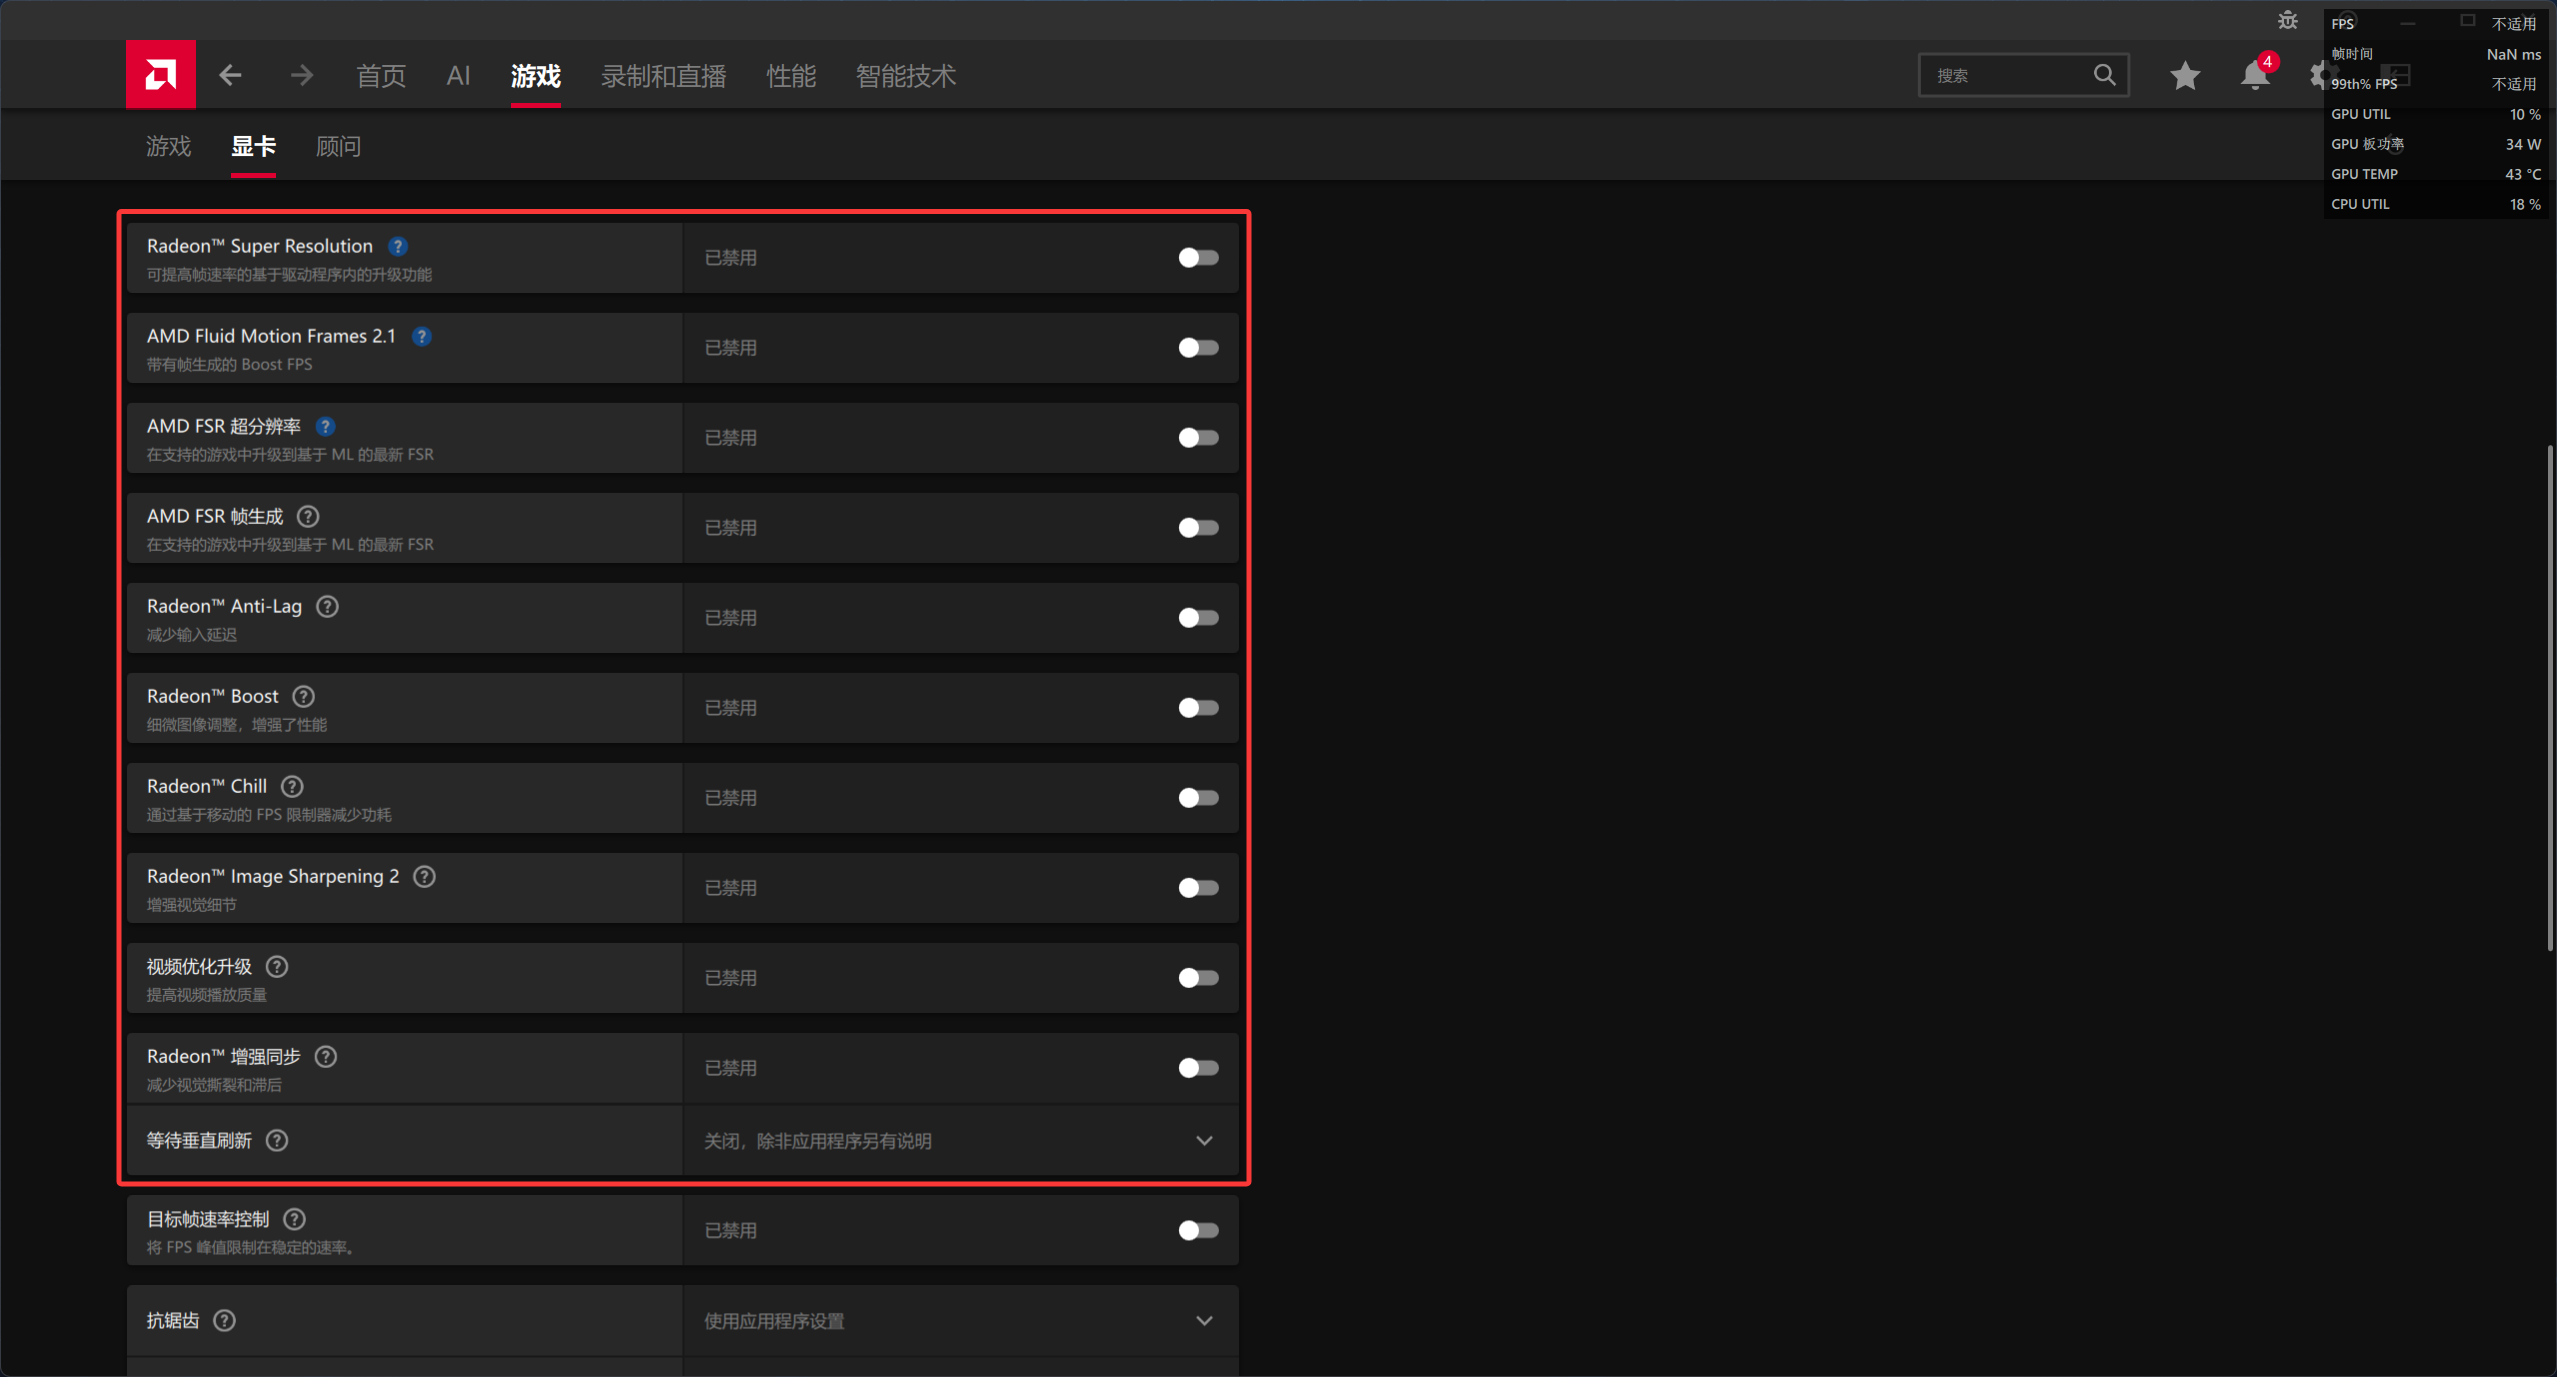Select the 显卡 sub-tab

pos(253,146)
